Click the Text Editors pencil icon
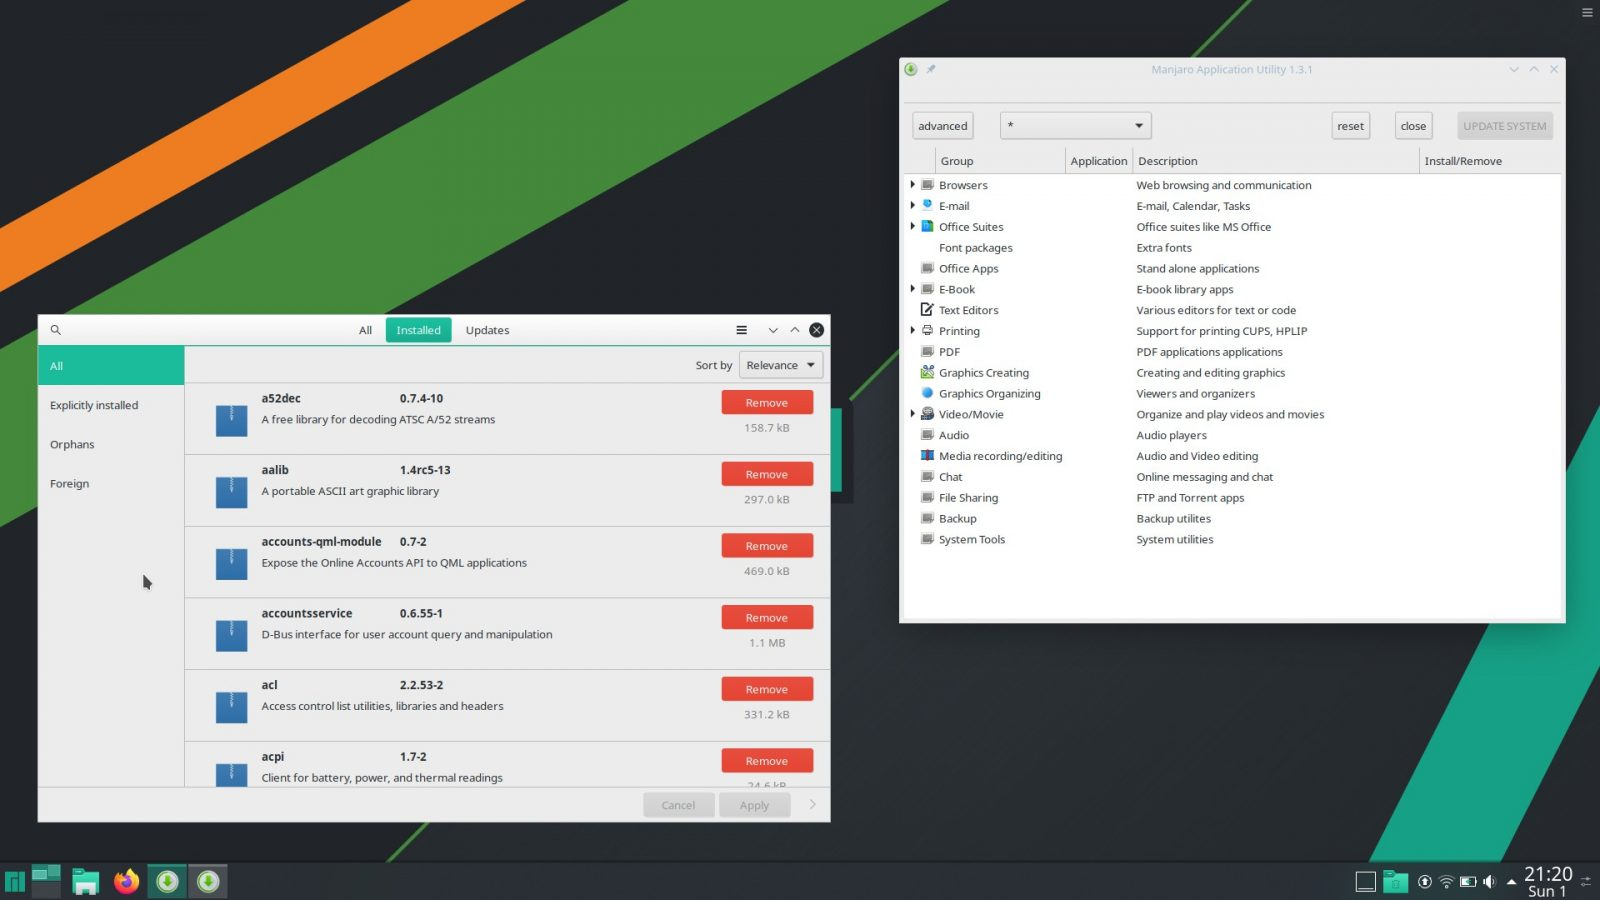Viewport: 1600px width, 900px height. pos(928,310)
